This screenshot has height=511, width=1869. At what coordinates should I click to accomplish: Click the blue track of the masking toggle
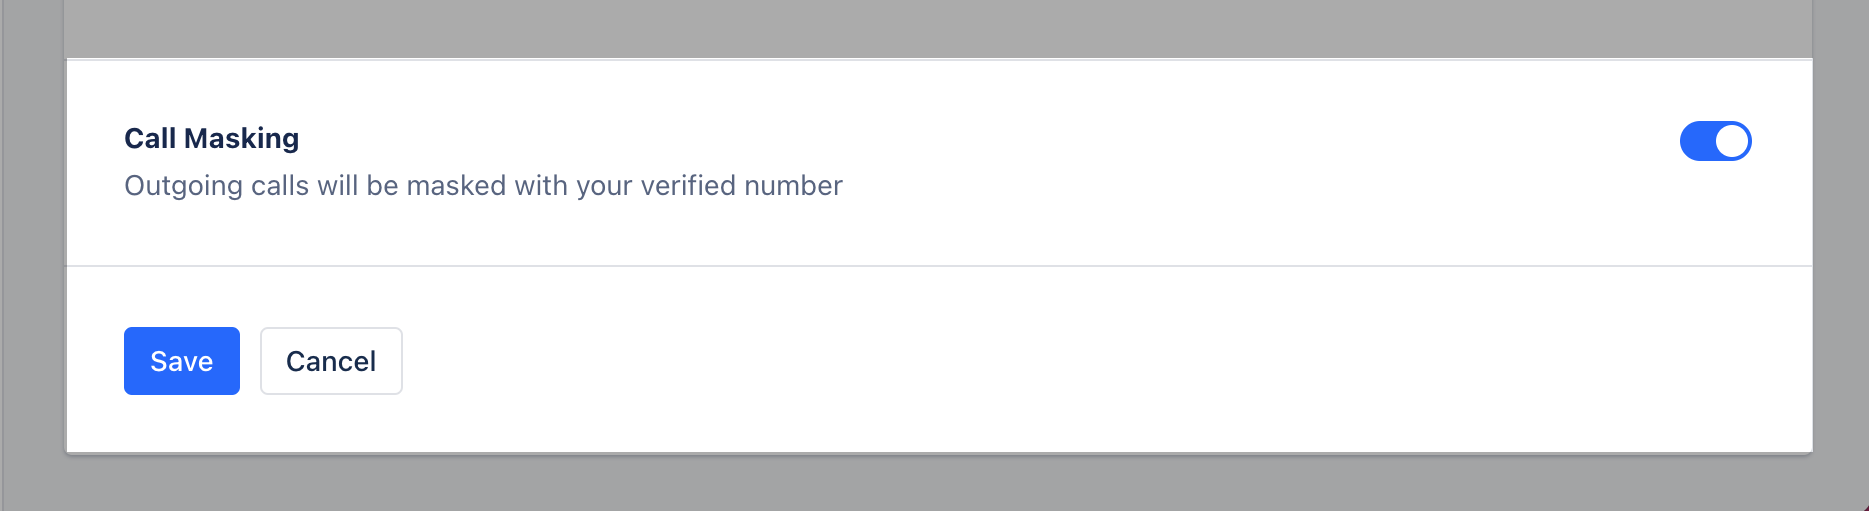click(1697, 141)
